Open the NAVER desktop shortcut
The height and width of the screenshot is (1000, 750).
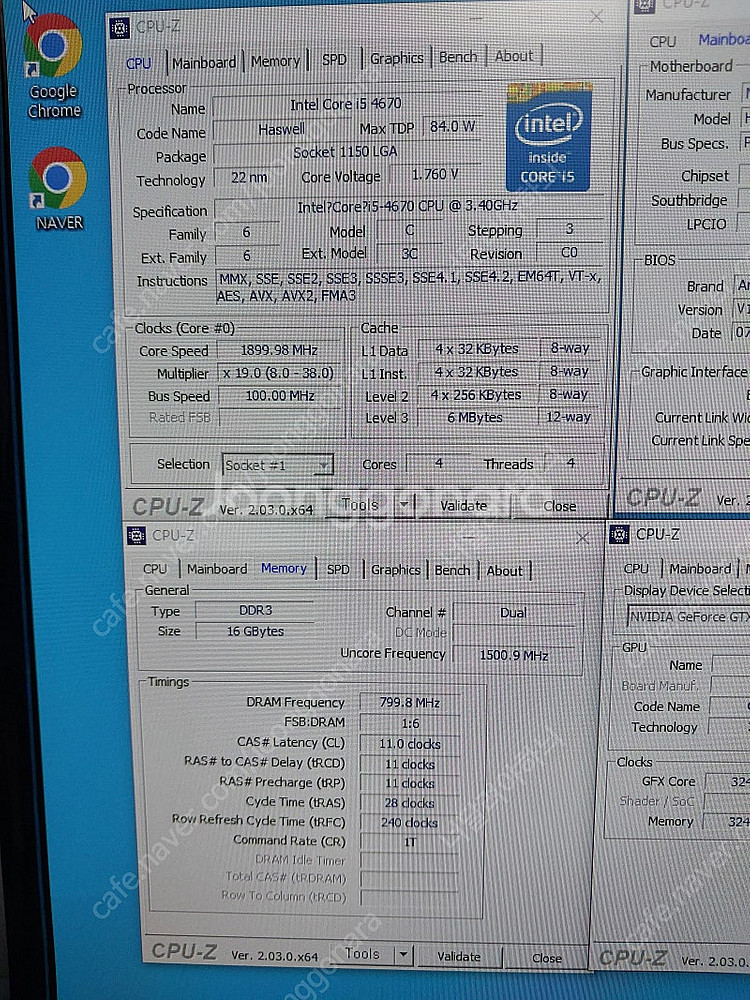coord(58,189)
